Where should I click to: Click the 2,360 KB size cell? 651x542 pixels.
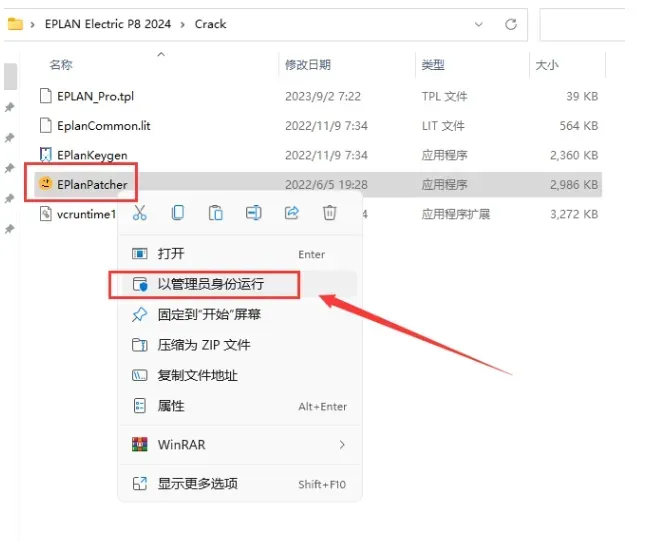pos(574,155)
